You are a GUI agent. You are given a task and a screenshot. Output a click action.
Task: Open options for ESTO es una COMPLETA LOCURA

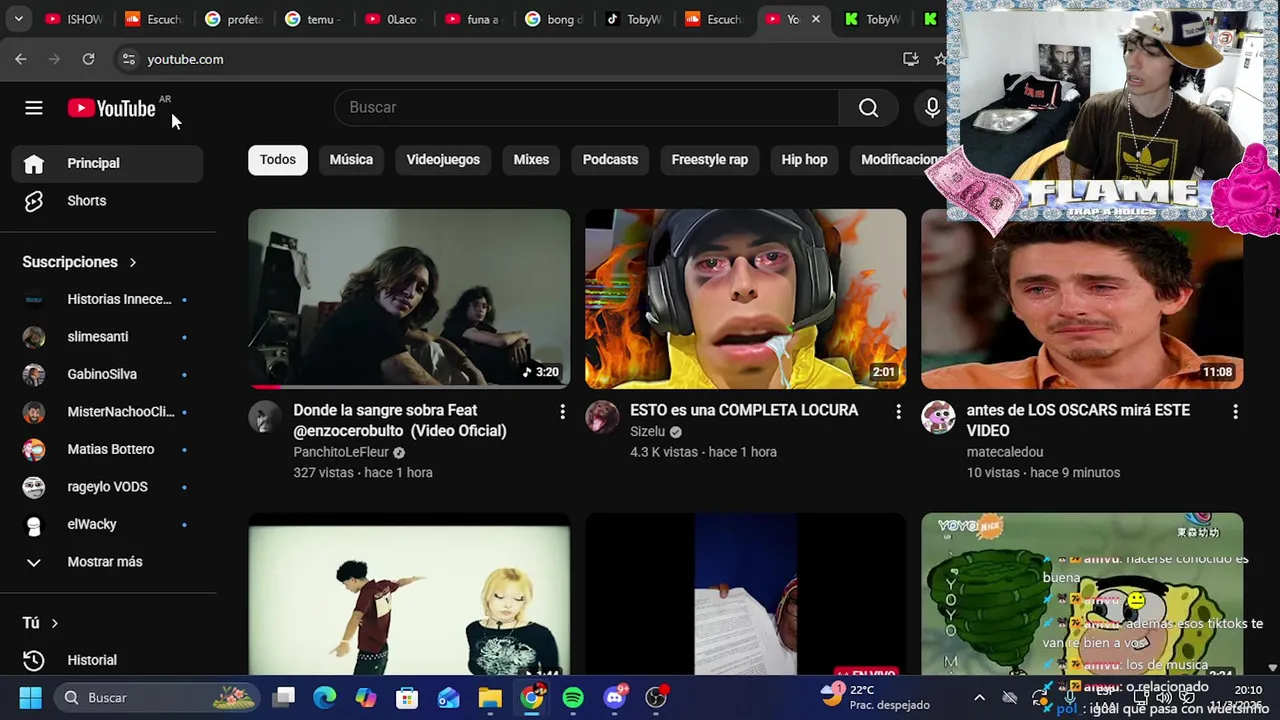[898, 412]
